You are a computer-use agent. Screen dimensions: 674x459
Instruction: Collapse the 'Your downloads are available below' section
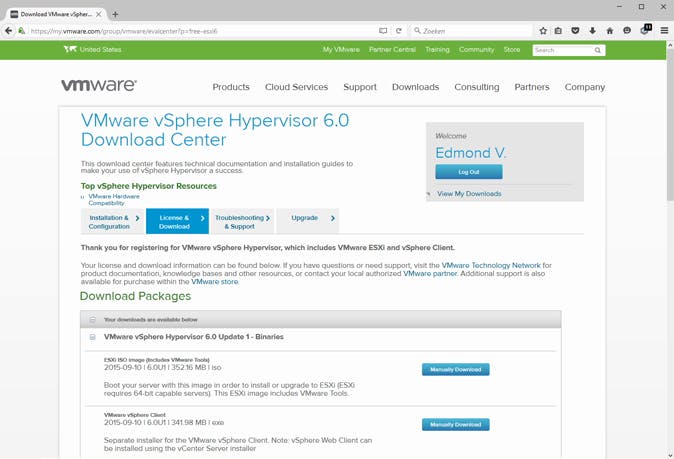(92, 320)
